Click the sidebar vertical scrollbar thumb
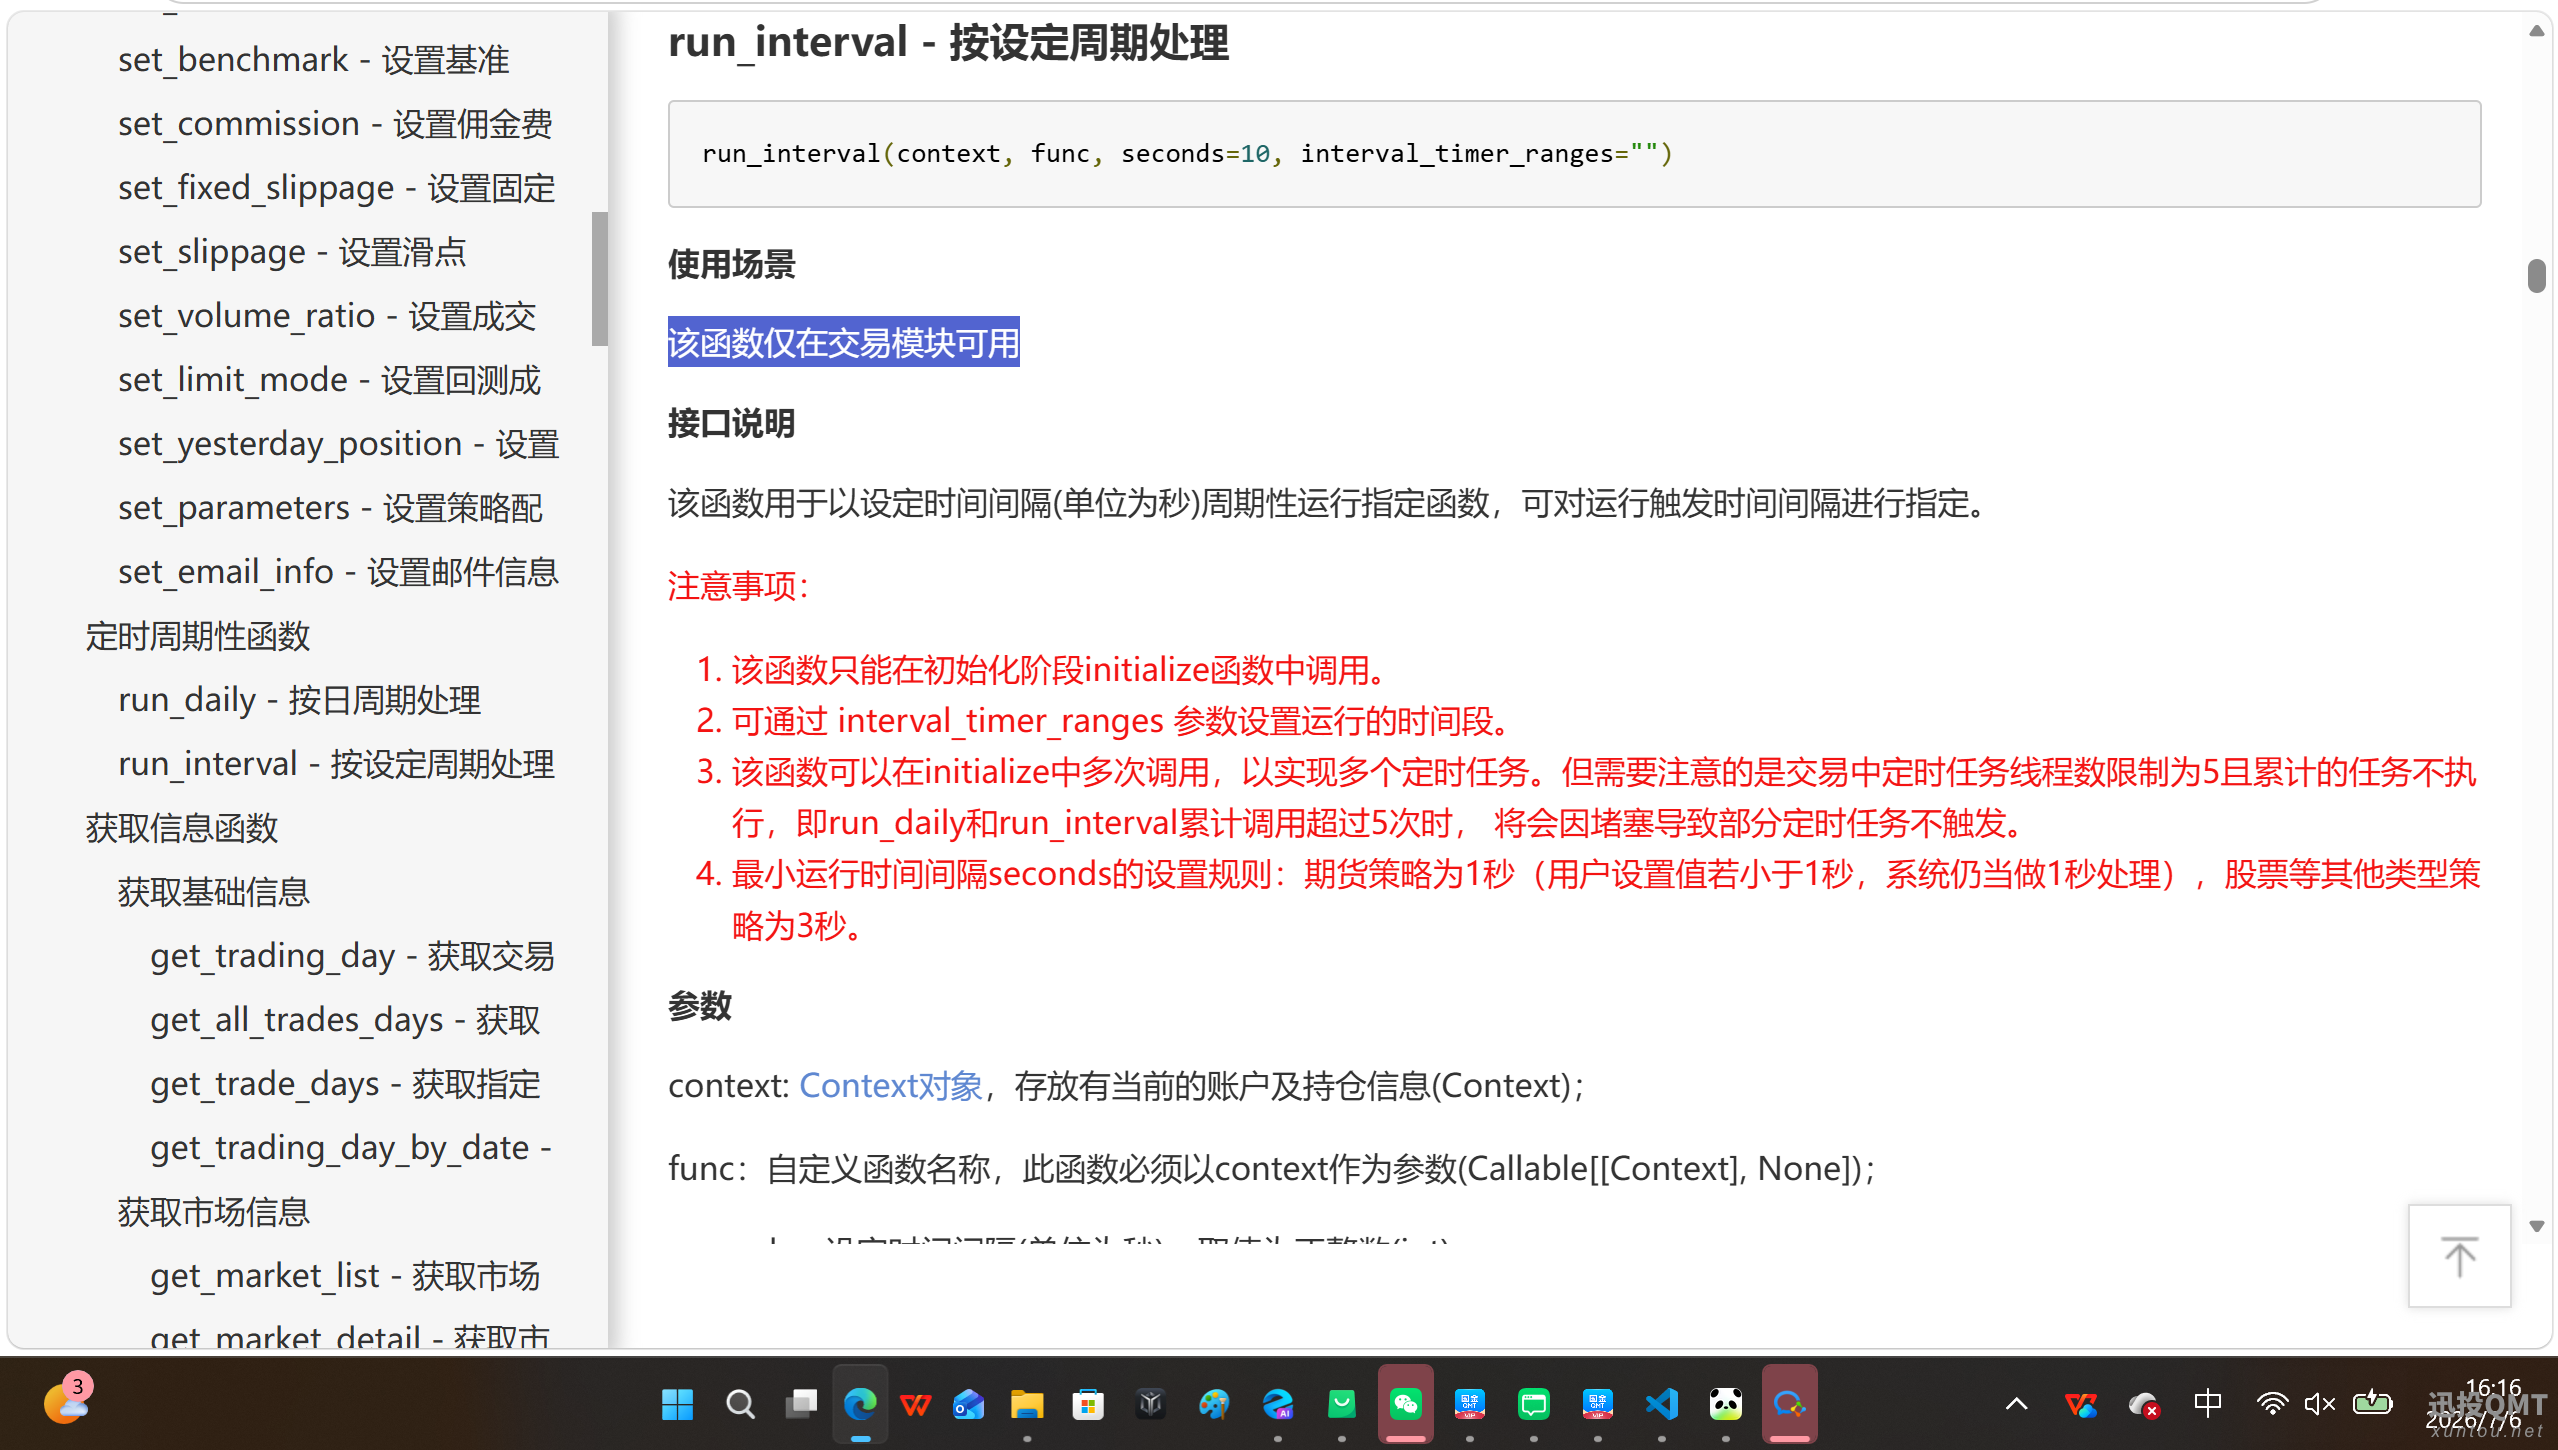2558x1450 pixels. [x=599, y=278]
